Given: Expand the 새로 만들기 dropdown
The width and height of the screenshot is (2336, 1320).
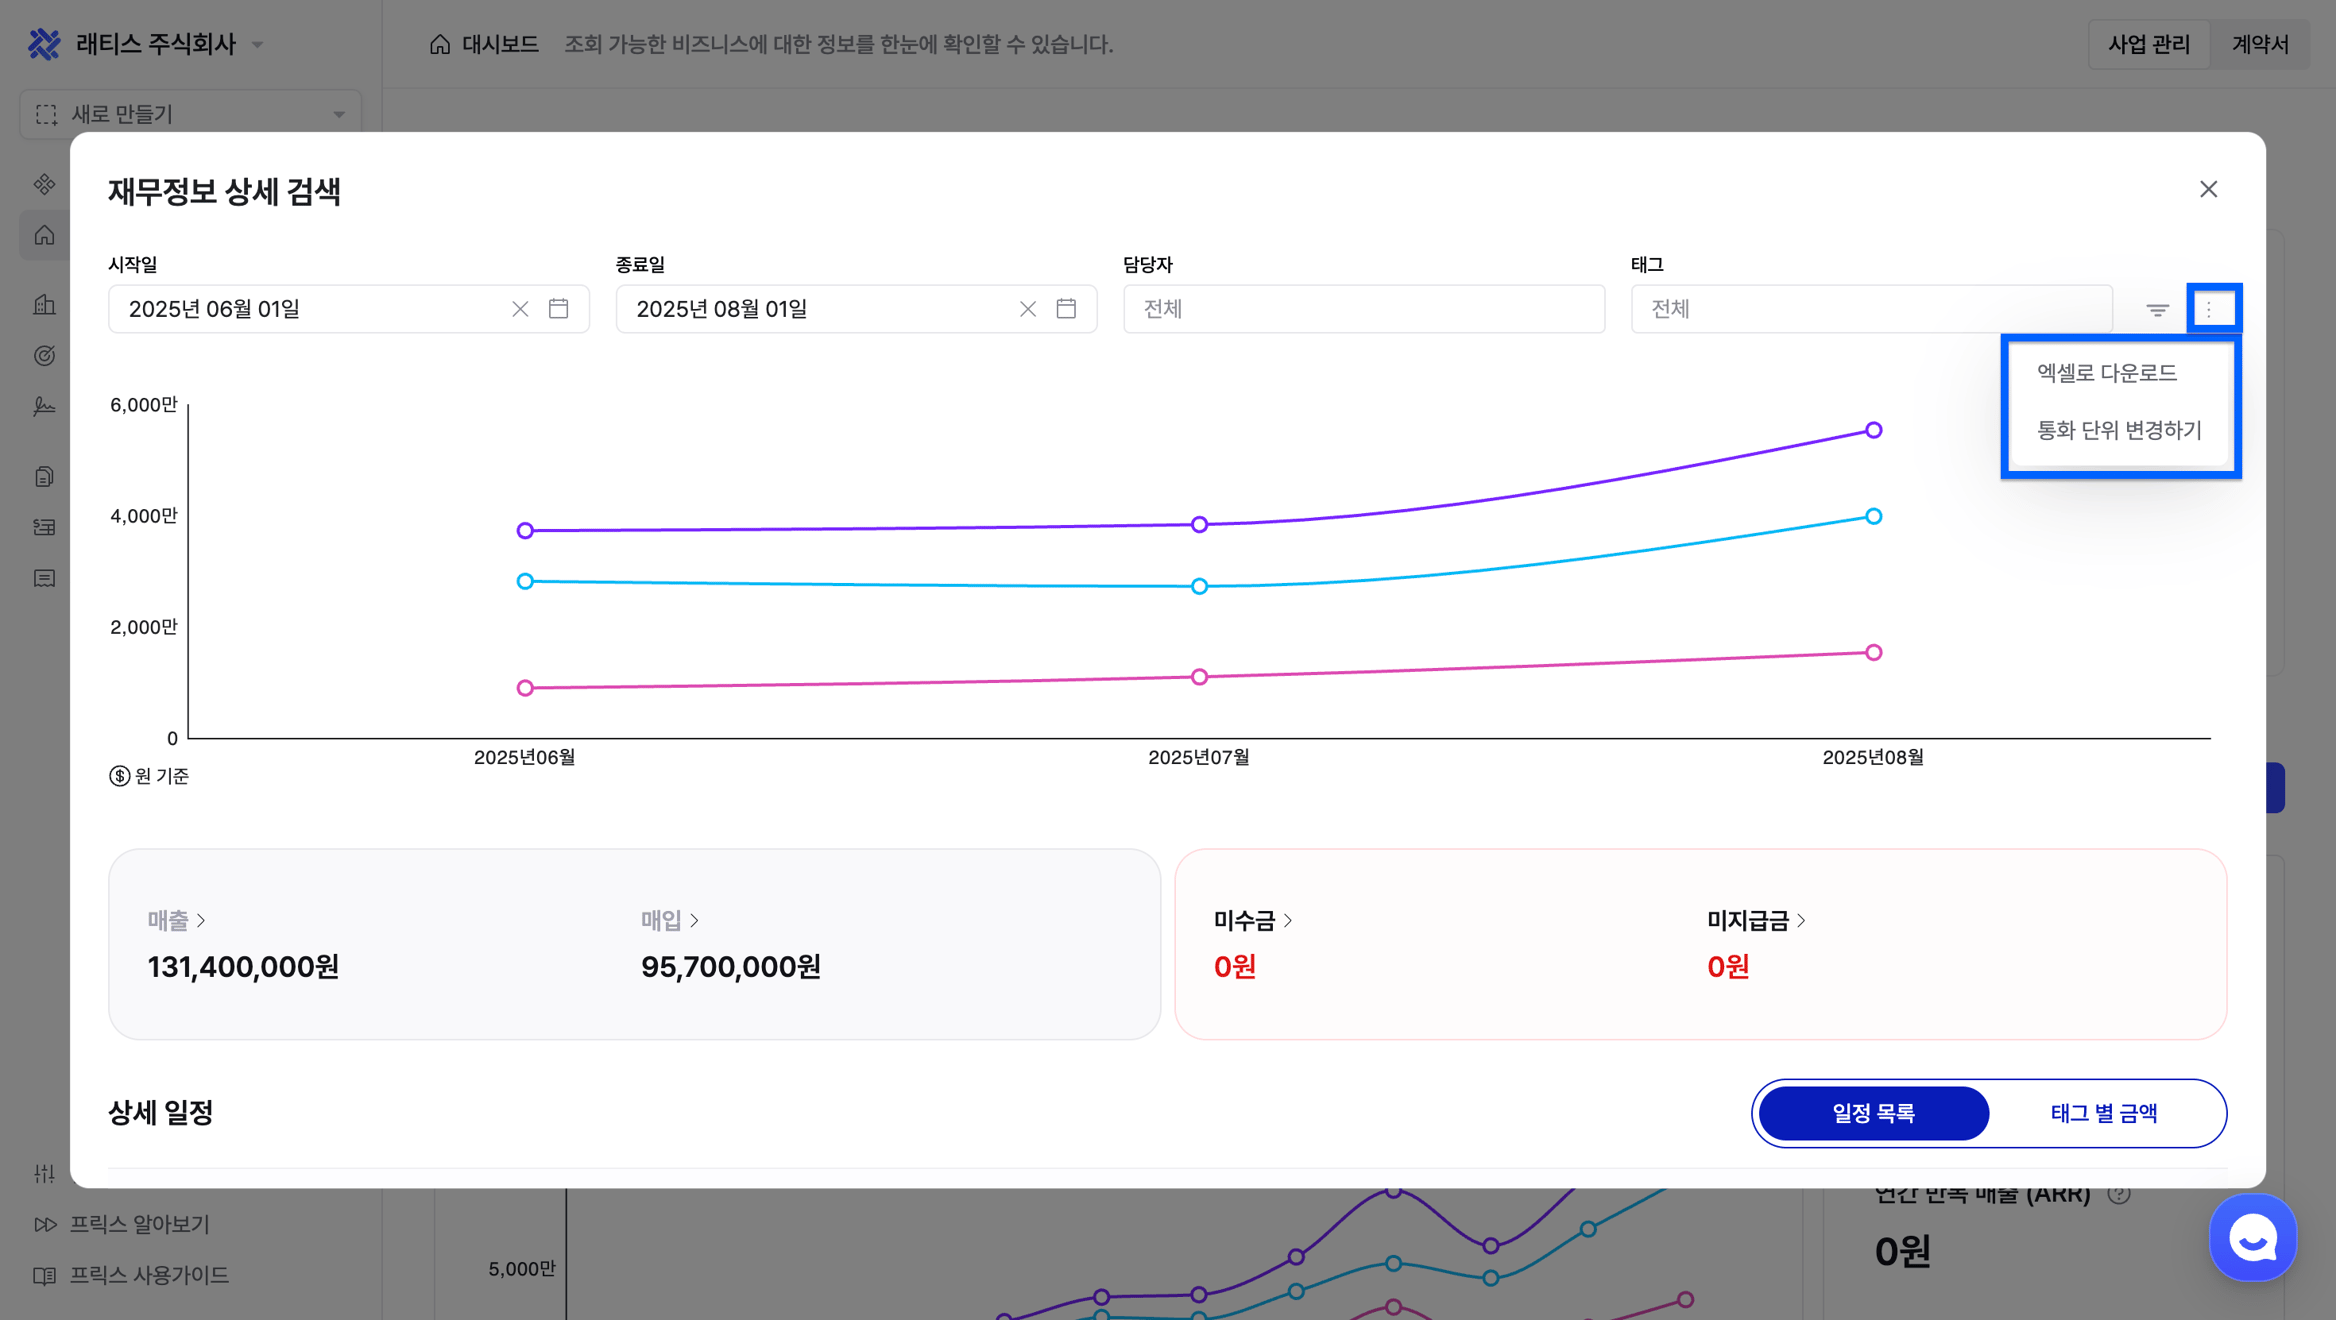Looking at the screenshot, I should 190,114.
